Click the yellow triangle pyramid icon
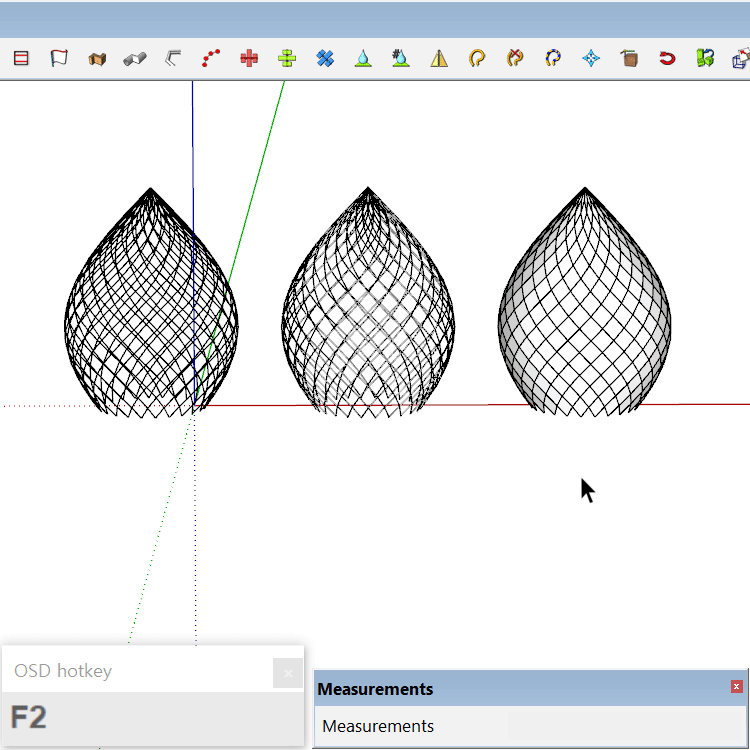The height and width of the screenshot is (750, 750). [439, 59]
